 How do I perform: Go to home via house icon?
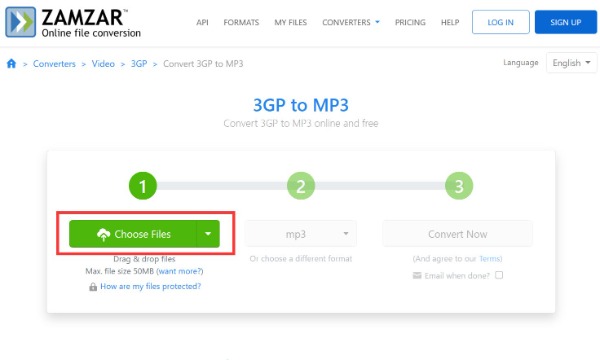(11, 64)
